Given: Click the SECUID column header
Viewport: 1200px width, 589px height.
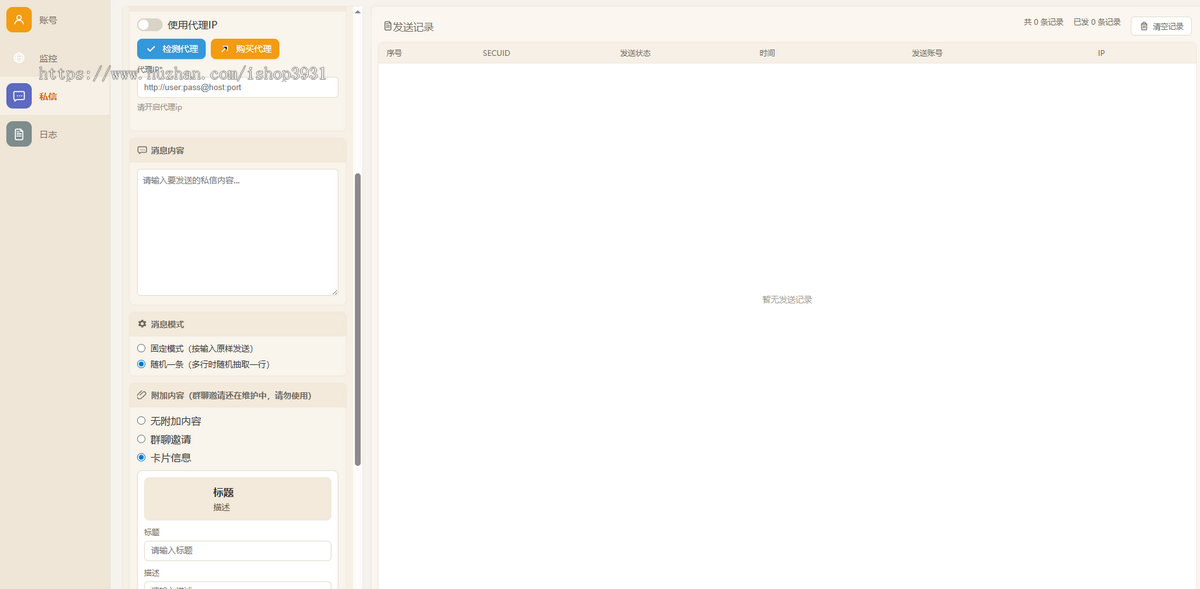Looking at the screenshot, I should pyautogui.click(x=496, y=52).
